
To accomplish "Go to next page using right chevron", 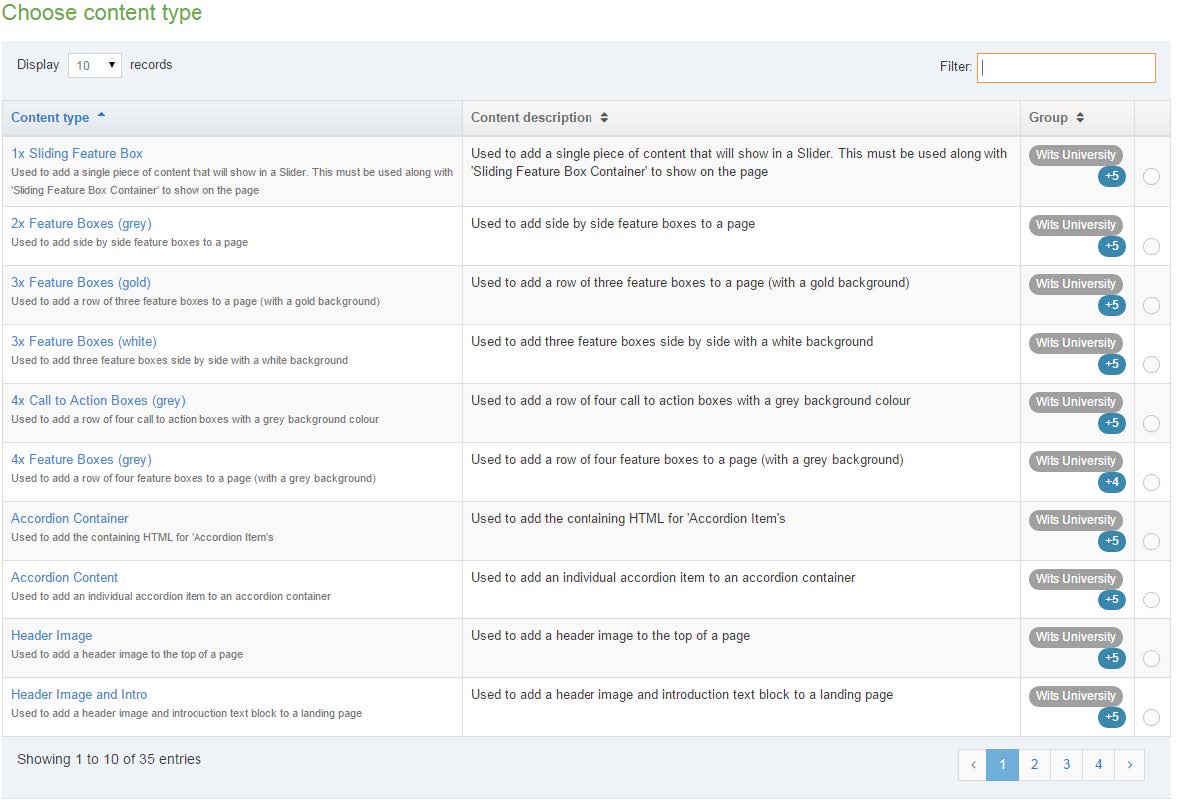I will coord(1129,765).
